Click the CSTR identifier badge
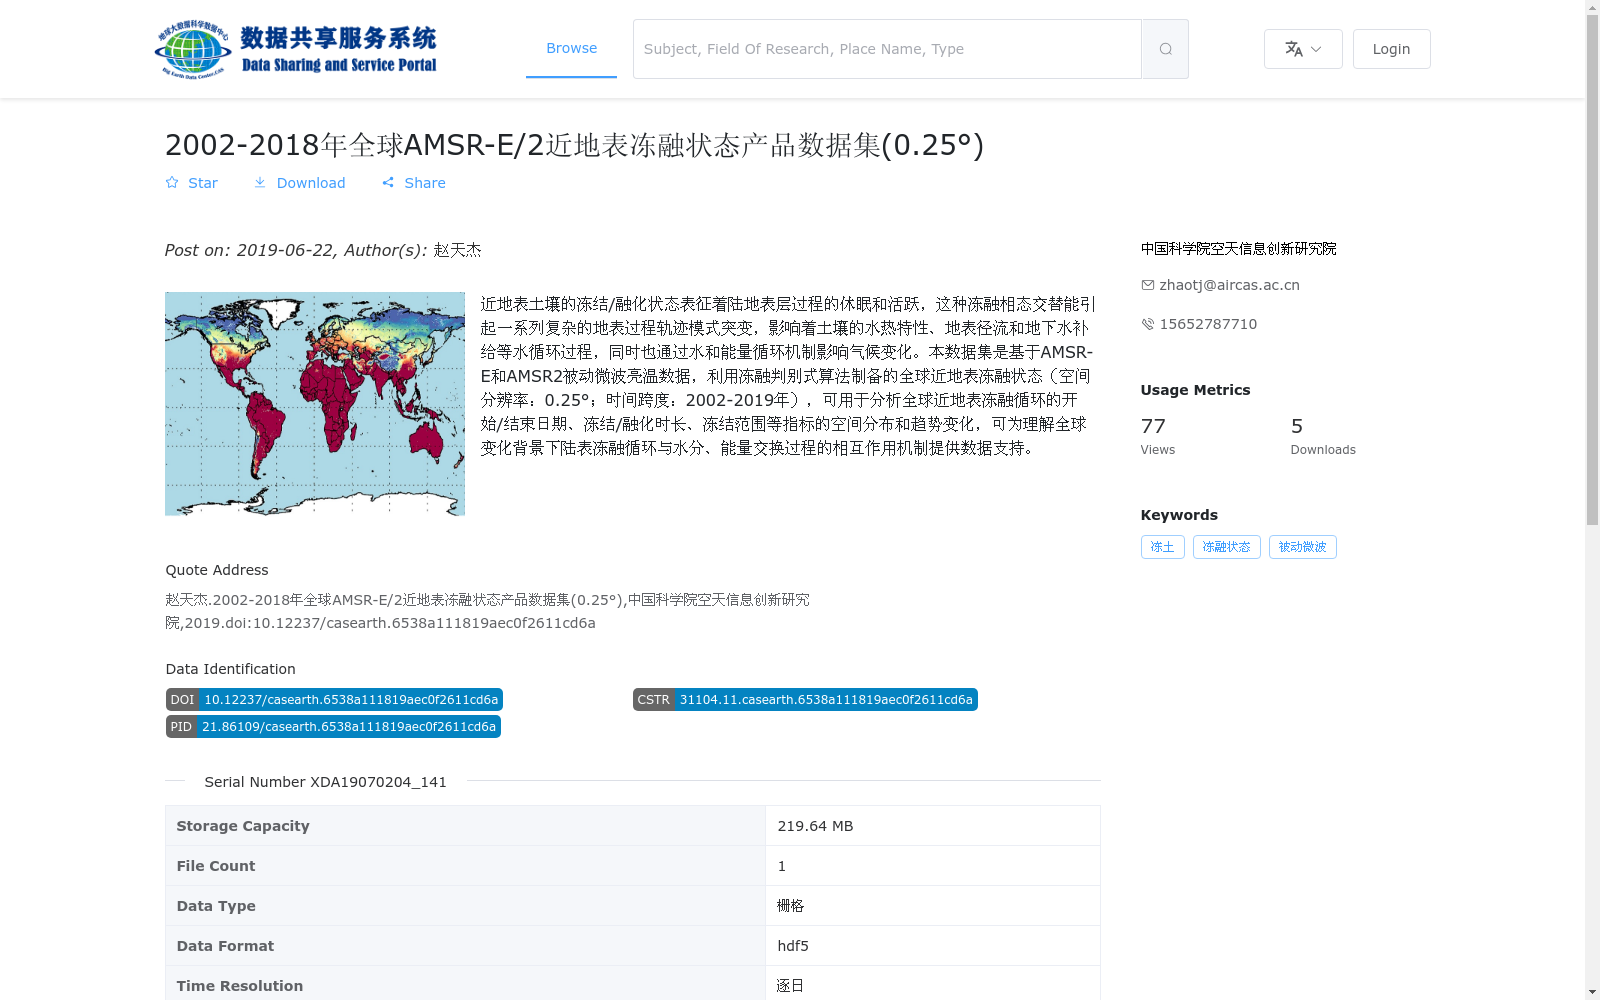1600x1000 pixels. click(x=805, y=700)
